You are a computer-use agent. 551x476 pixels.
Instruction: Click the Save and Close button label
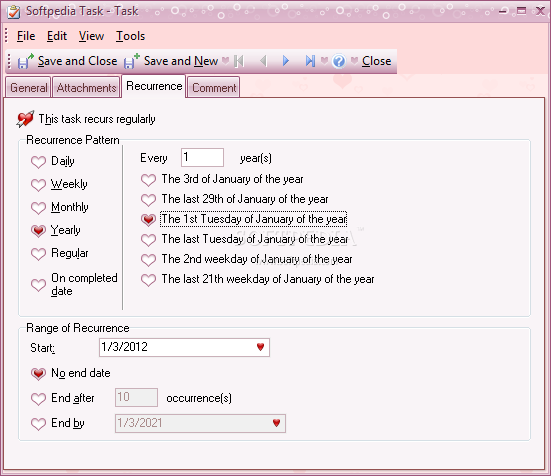77,61
